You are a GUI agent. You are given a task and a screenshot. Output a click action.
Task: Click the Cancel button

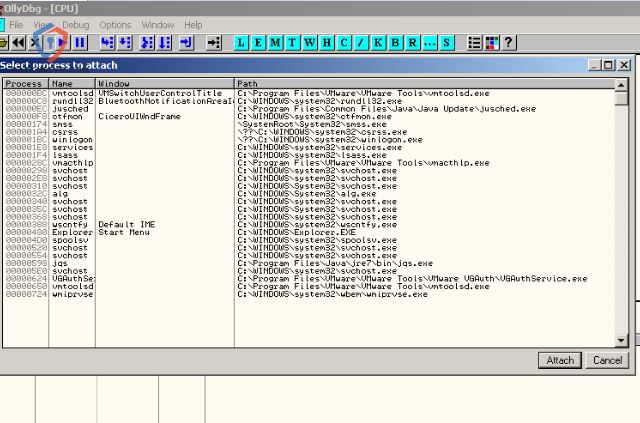(607, 360)
